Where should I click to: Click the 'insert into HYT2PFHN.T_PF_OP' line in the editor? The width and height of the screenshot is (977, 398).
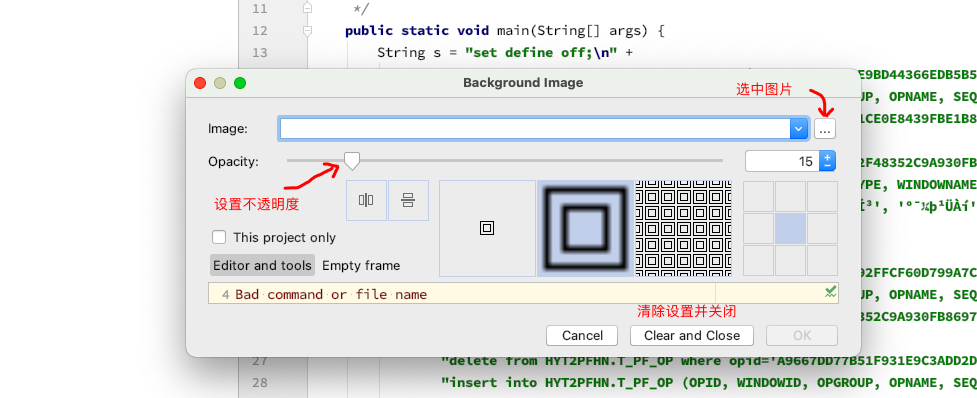(708, 382)
